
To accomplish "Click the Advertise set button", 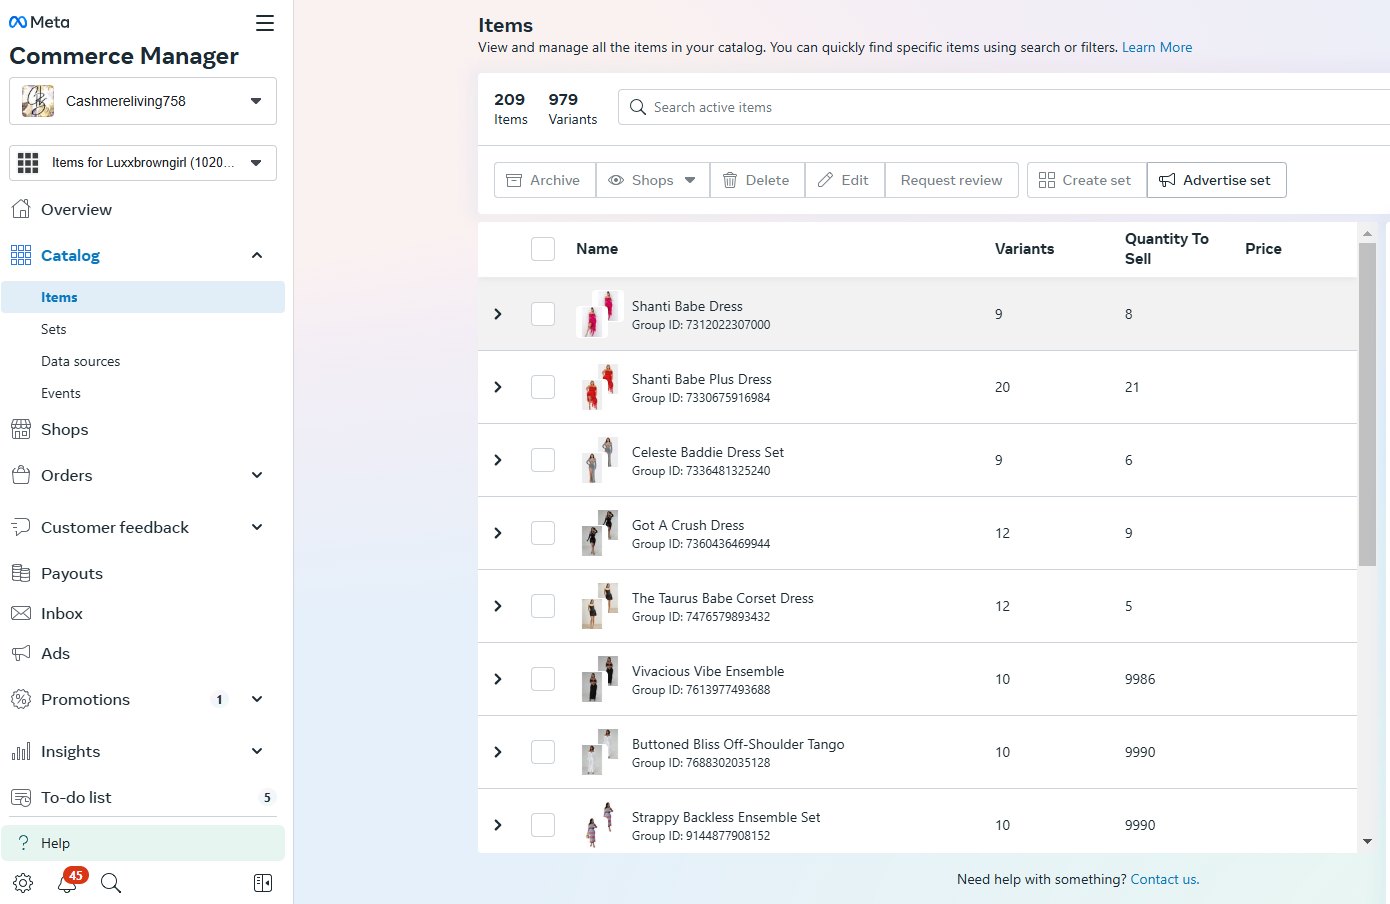I will 1216,180.
